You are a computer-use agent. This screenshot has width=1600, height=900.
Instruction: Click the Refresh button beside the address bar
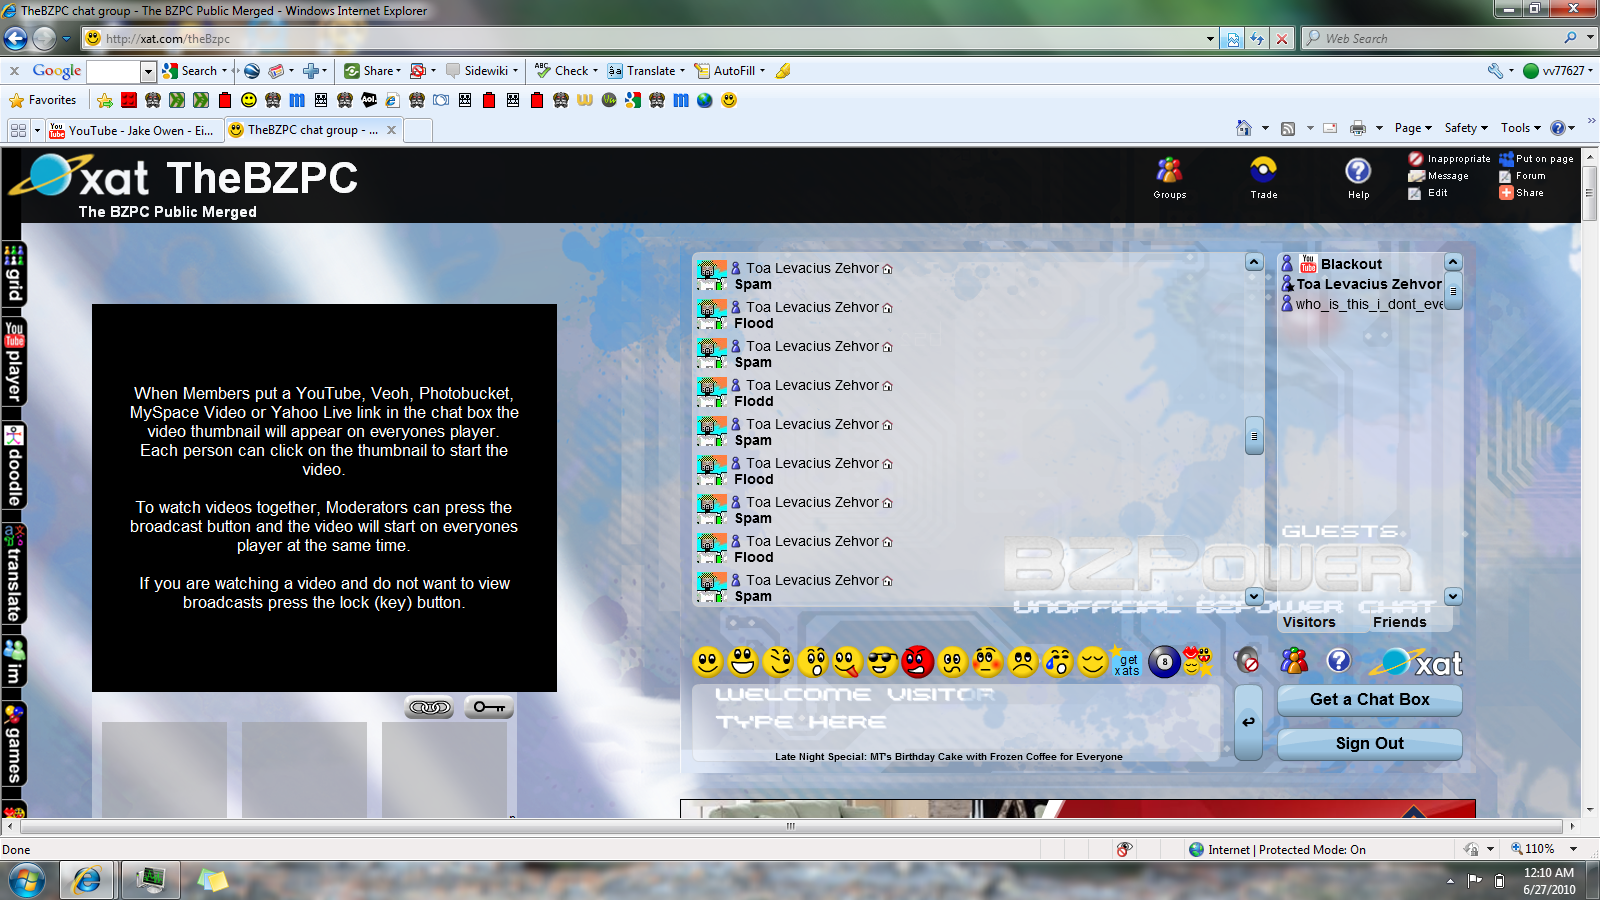click(x=1257, y=39)
